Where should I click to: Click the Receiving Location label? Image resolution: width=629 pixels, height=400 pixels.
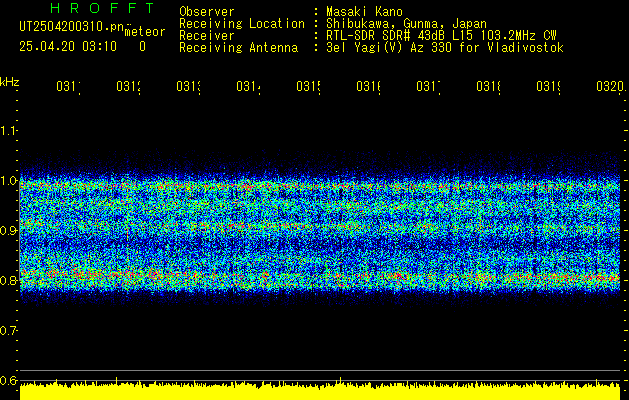[242, 24]
